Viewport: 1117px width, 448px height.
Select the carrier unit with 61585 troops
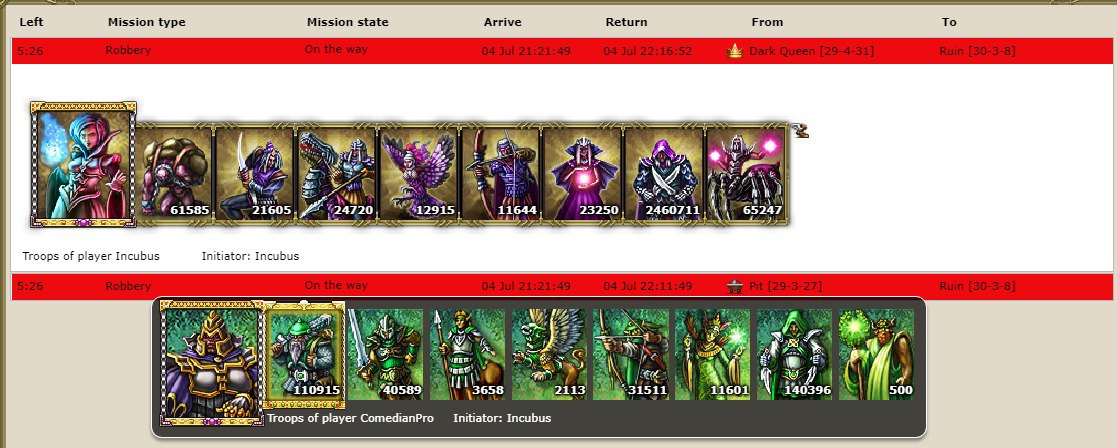coord(174,174)
